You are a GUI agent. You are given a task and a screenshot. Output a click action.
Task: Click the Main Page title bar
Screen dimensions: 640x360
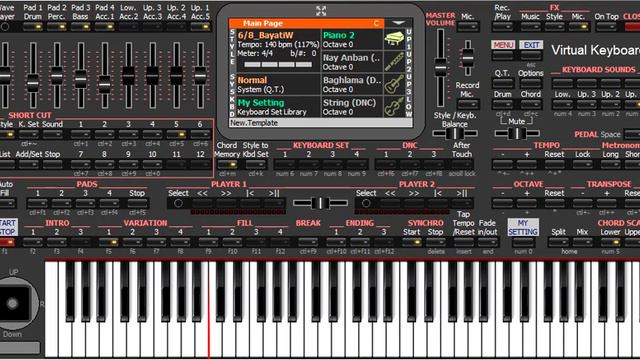pyautogui.click(x=306, y=23)
